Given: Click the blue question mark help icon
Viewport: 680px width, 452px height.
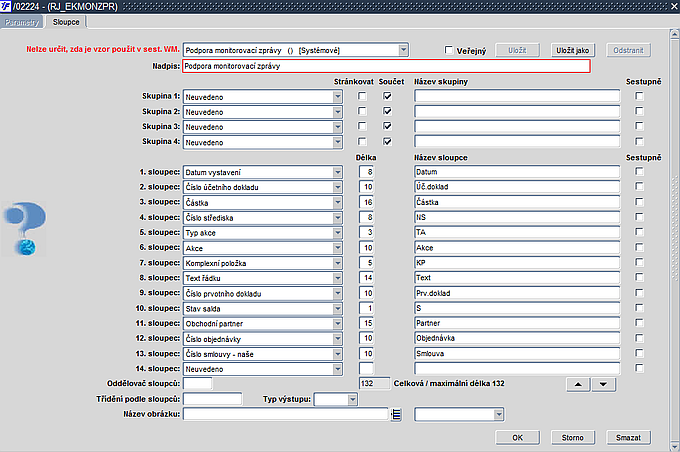Looking at the screenshot, I should click(25, 228).
